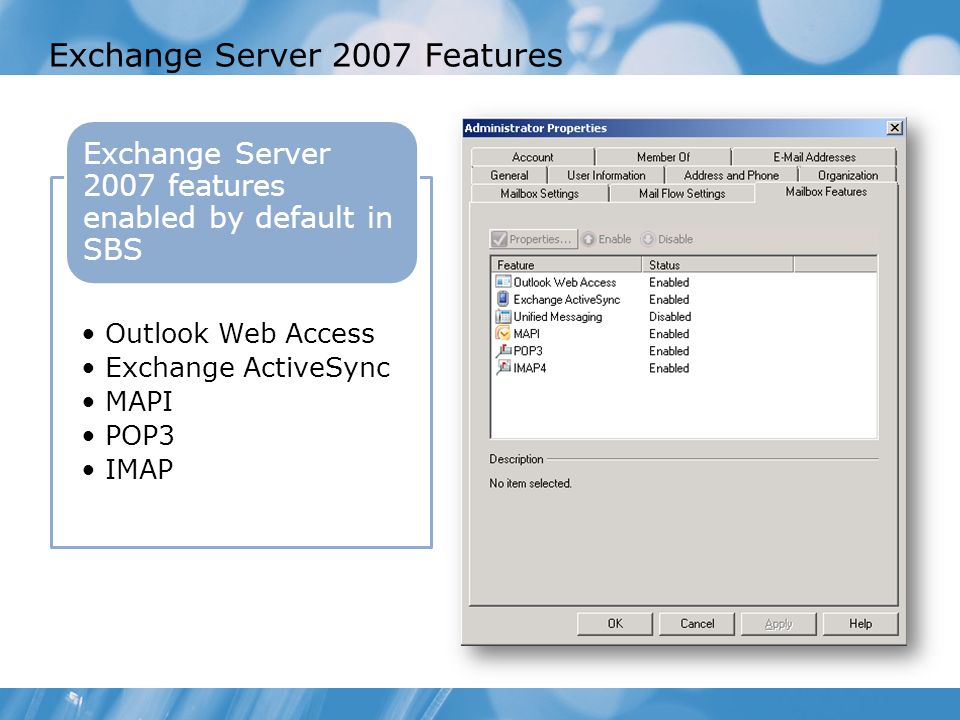Screen dimensions: 960x720
Task: Click the Unified Messaging feature icon
Action: coord(503,317)
